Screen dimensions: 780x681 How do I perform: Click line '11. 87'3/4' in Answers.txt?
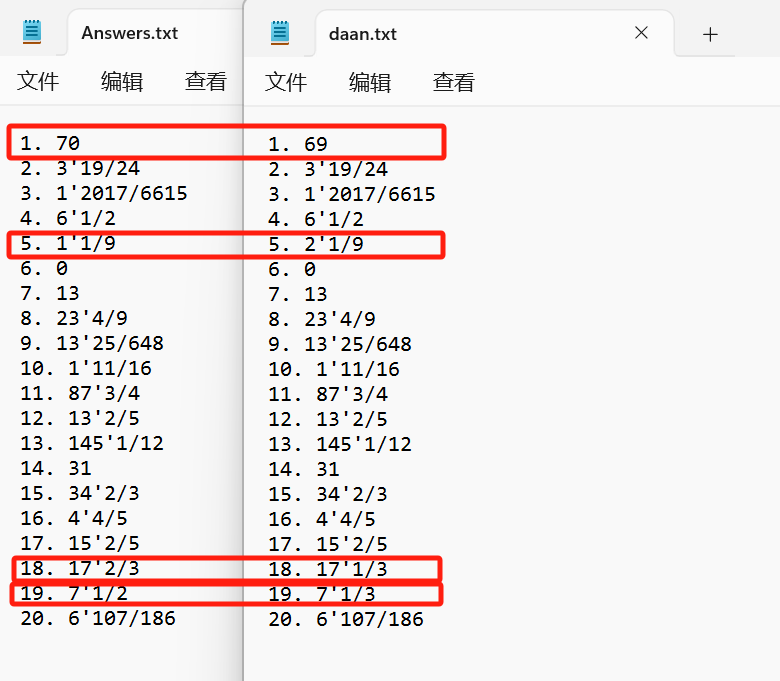click(x=80, y=393)
